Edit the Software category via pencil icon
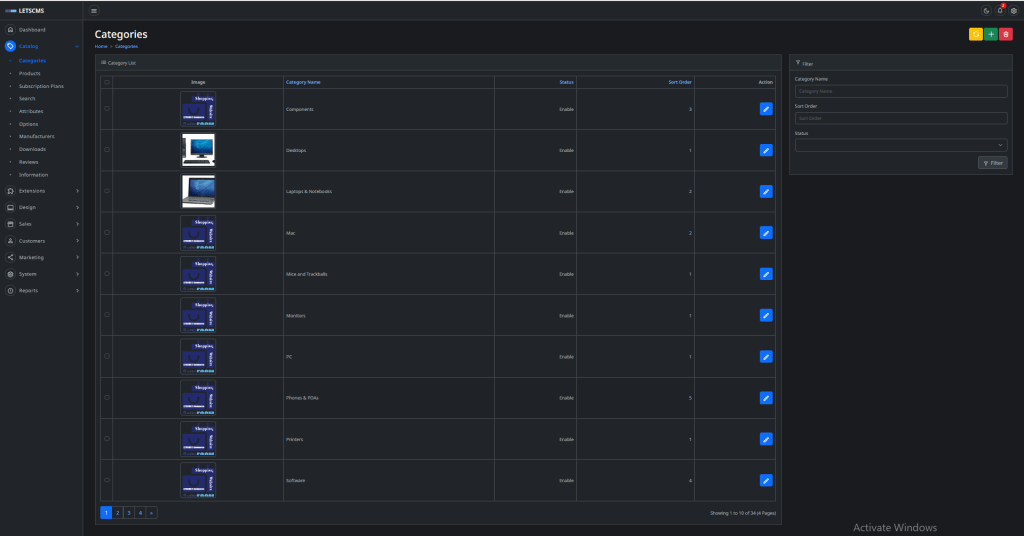 click(x=766, y=481)
